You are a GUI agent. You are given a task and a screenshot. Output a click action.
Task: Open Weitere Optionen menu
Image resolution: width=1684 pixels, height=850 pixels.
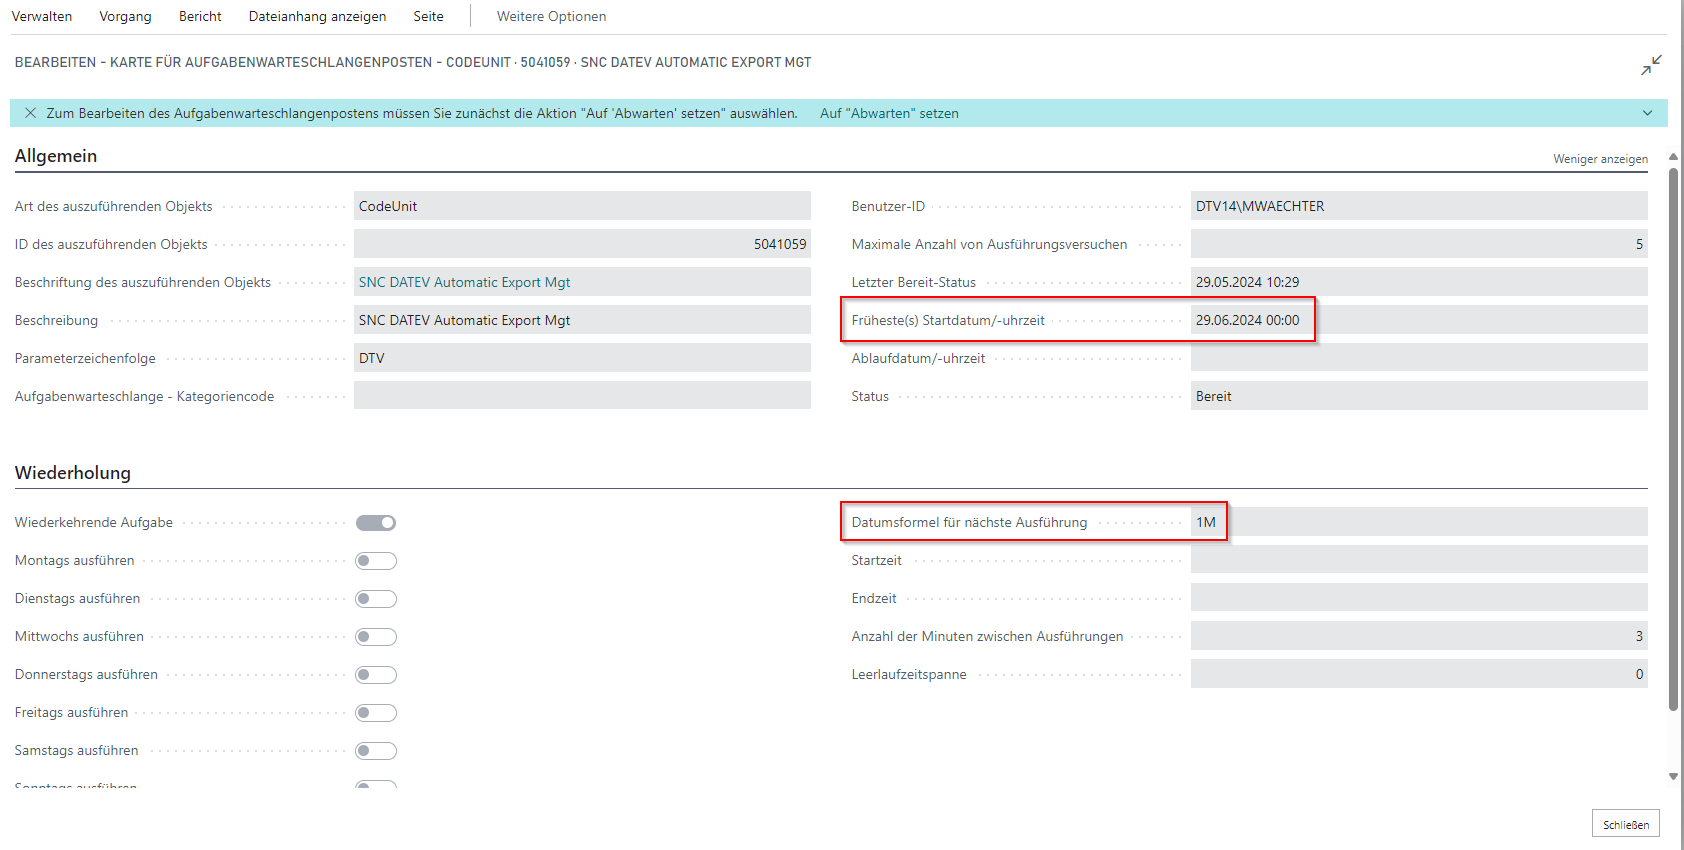(551, 17)
